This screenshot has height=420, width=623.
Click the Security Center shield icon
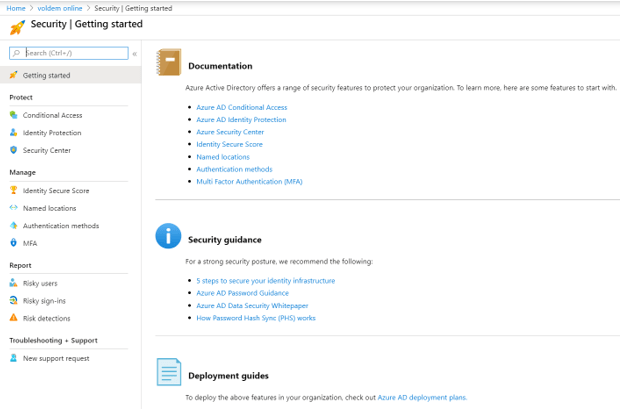pyautogui.click(x=13, y=150)
